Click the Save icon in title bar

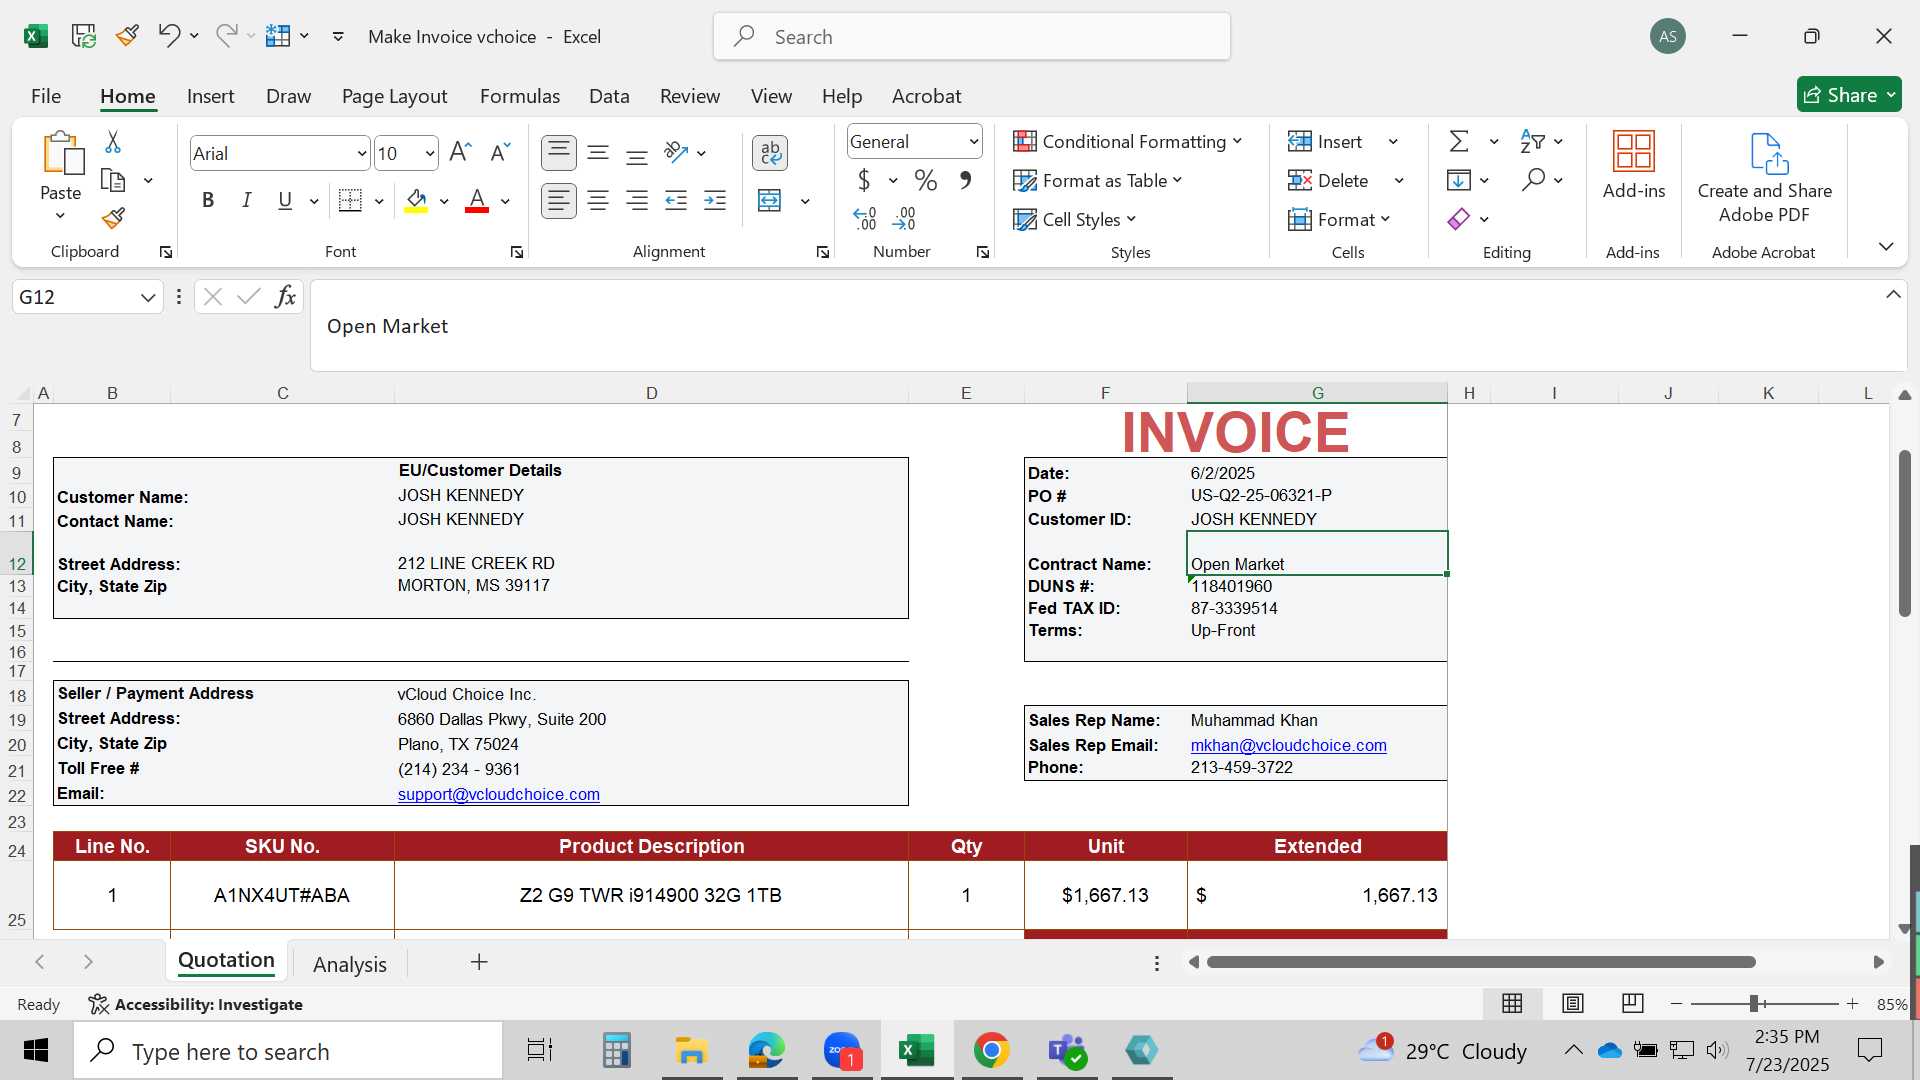click(84, 36)
